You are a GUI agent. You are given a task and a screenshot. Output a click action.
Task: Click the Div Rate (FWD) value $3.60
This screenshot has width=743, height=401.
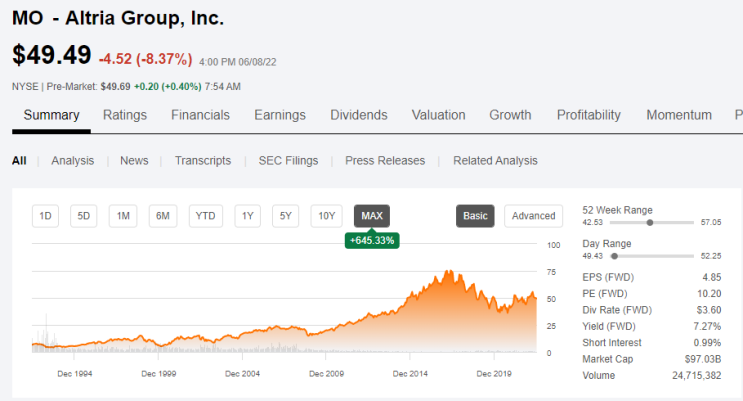(x=709, y=310)
